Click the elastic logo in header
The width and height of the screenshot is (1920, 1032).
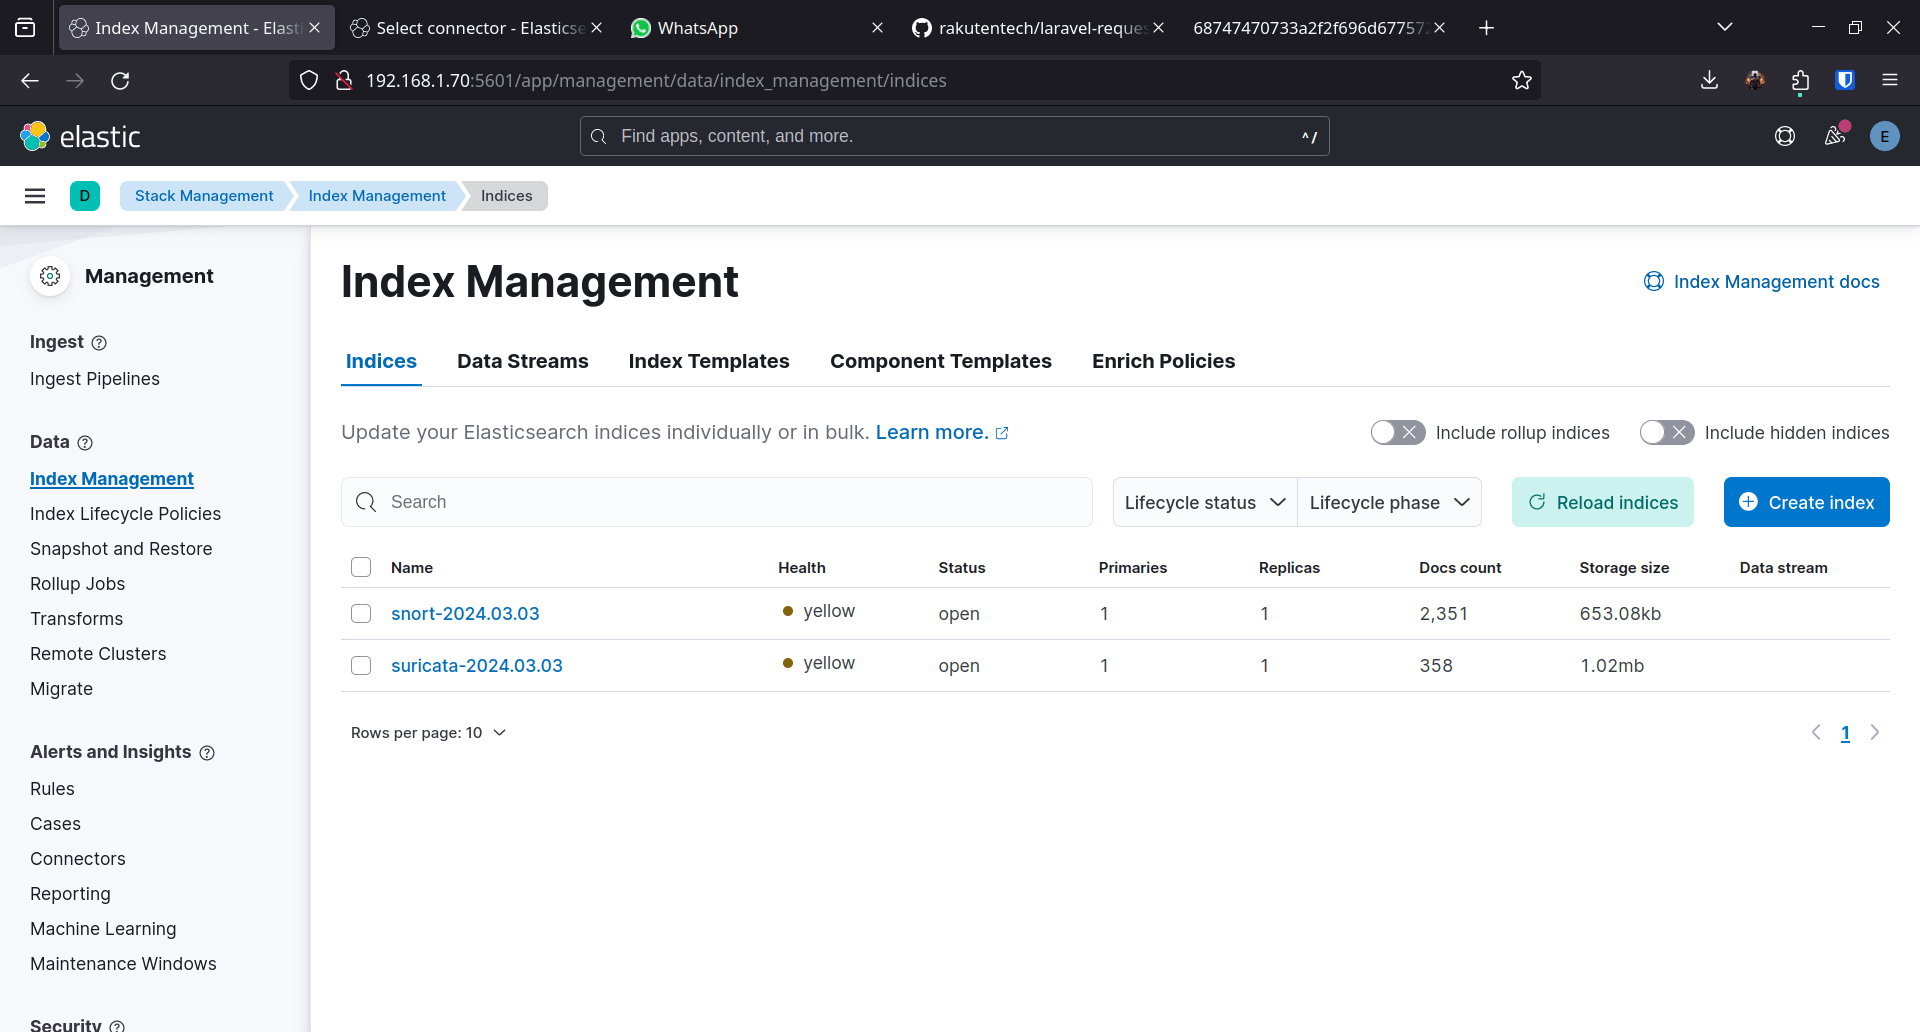pyautogui.click(x=80, y=136)
